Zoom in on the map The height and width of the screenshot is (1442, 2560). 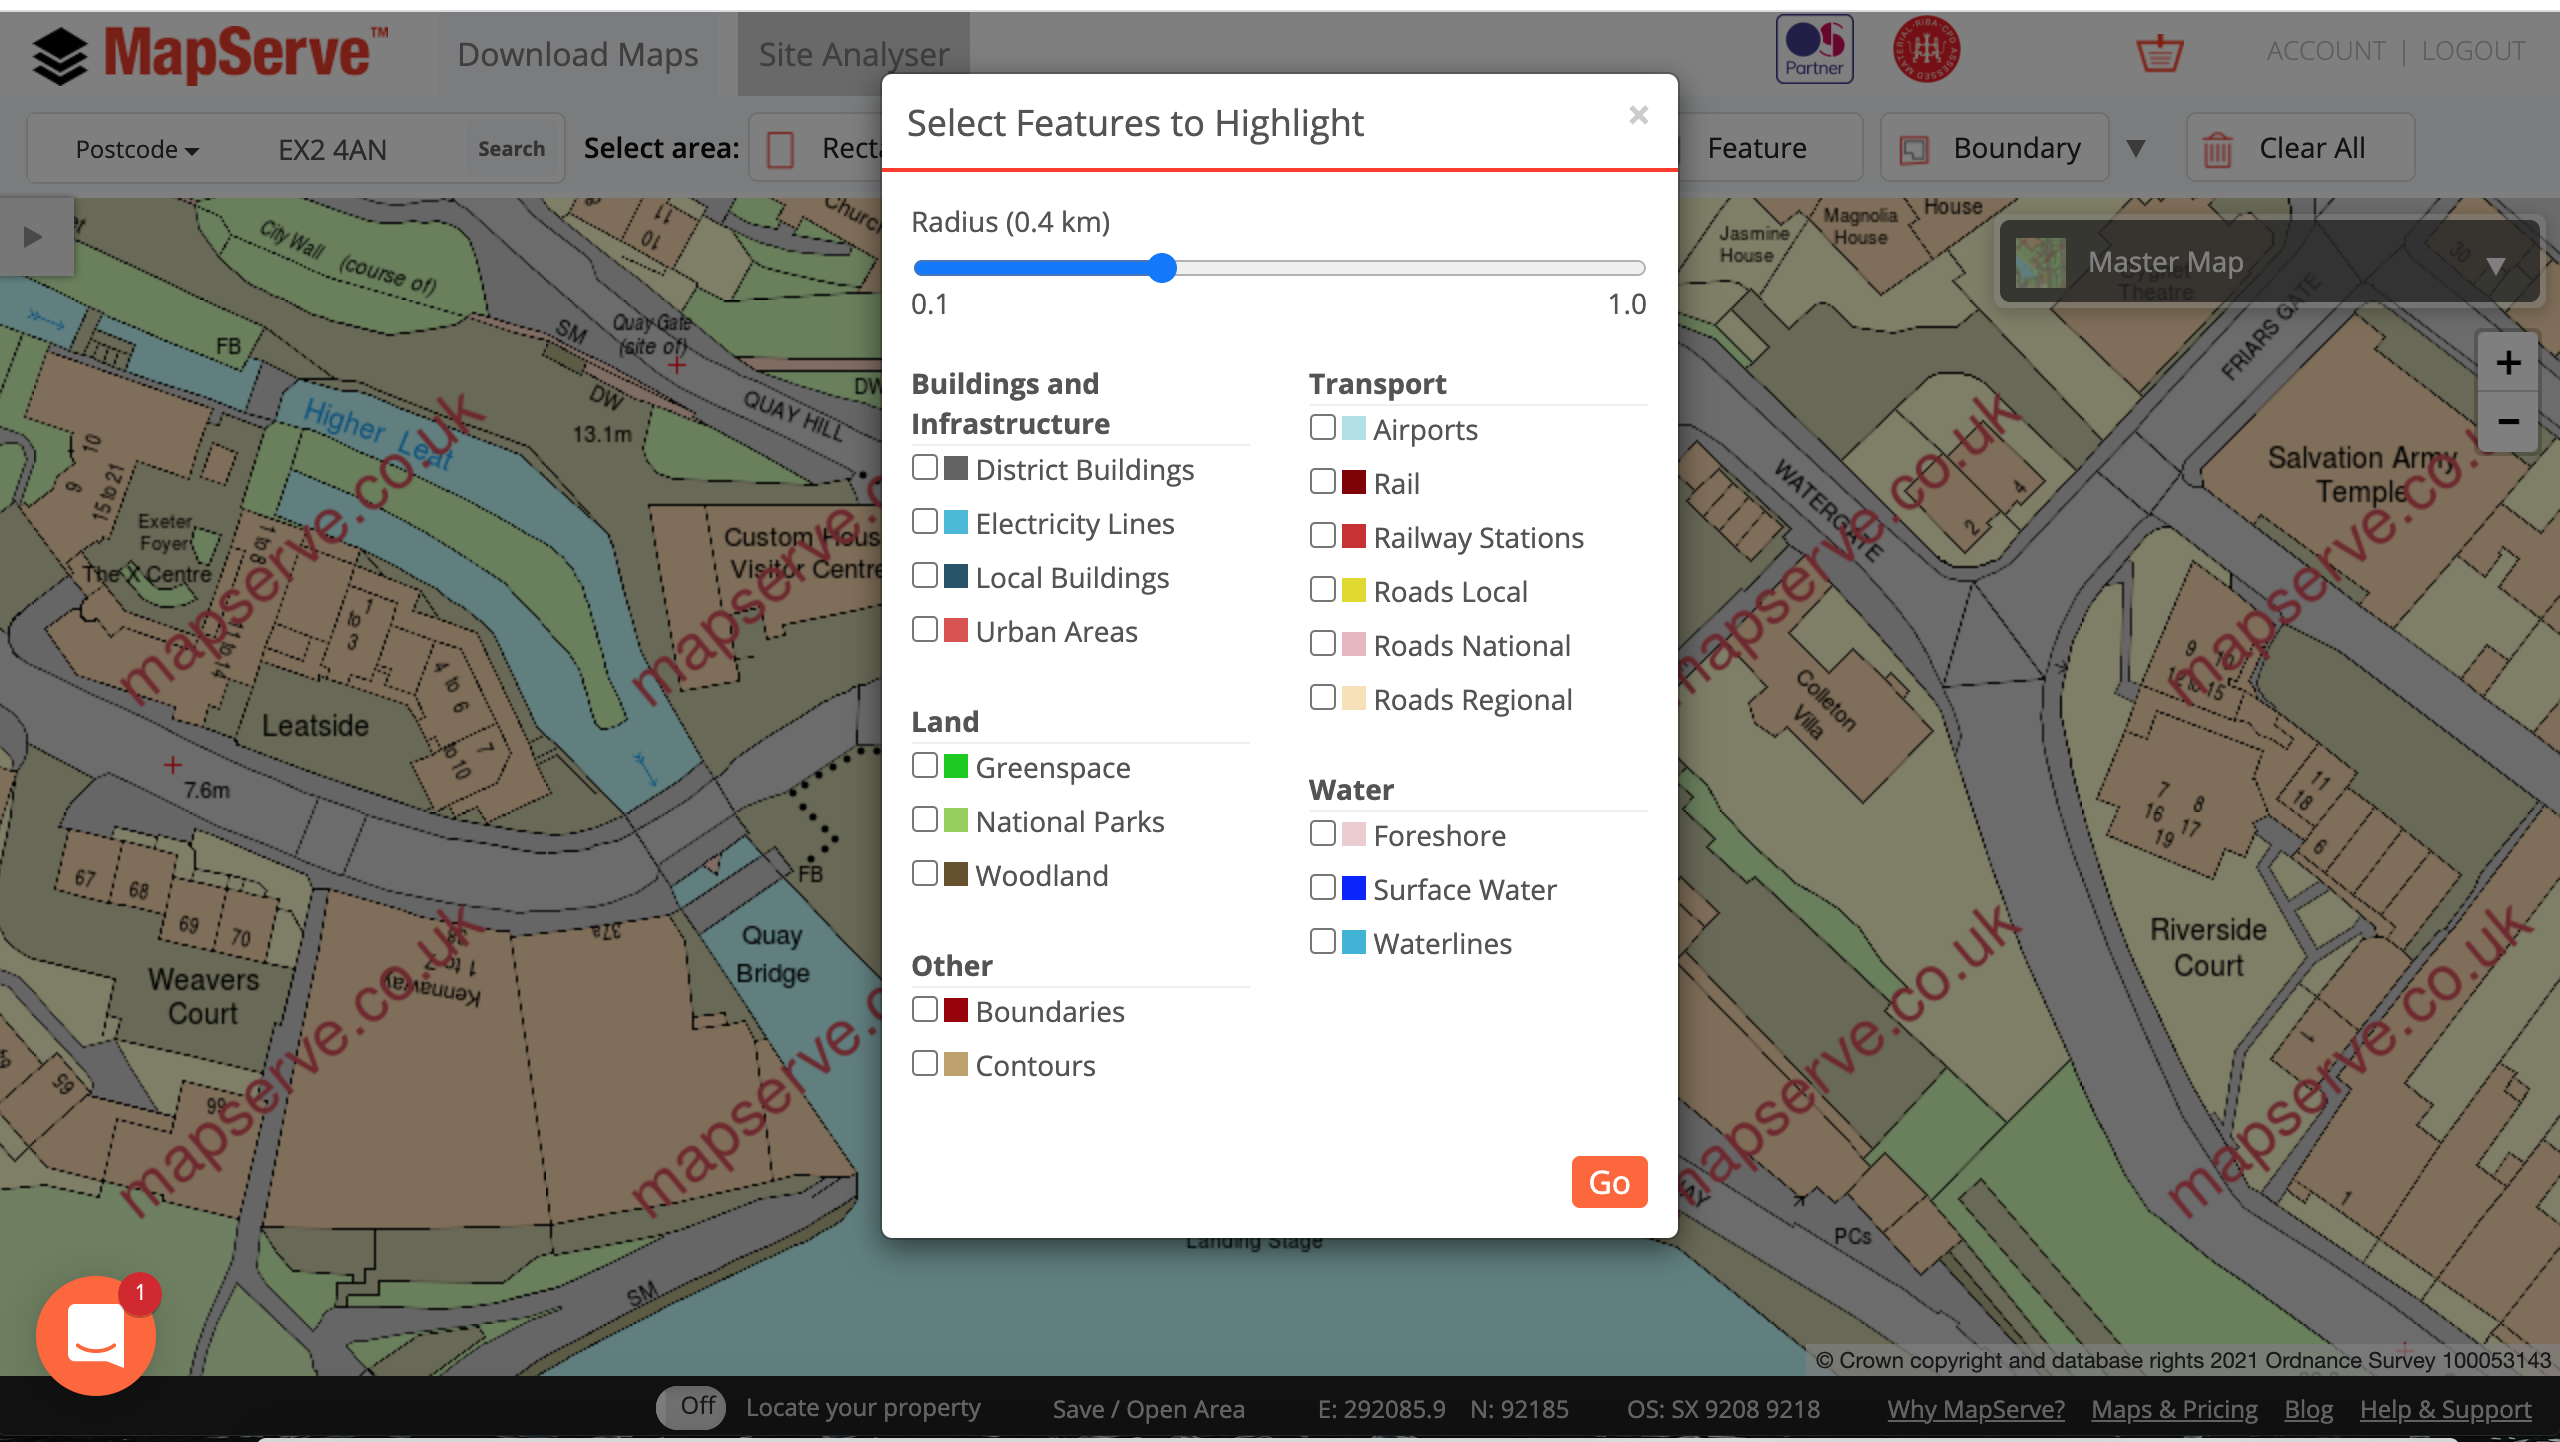point(2508,362)
